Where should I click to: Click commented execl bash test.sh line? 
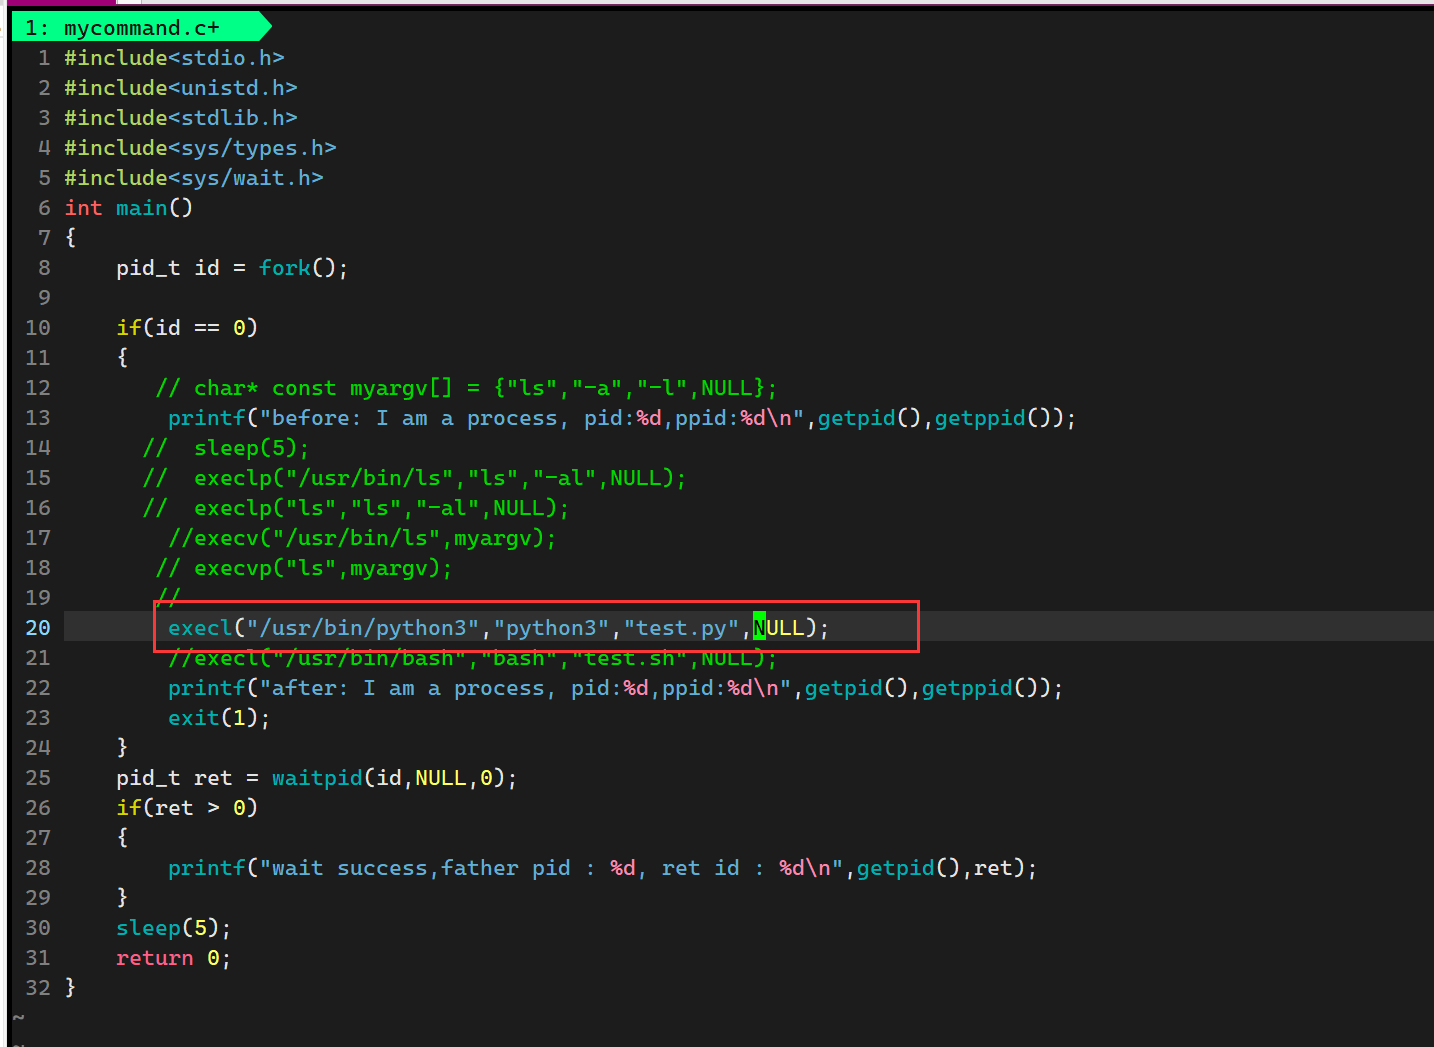click(472, 658)
